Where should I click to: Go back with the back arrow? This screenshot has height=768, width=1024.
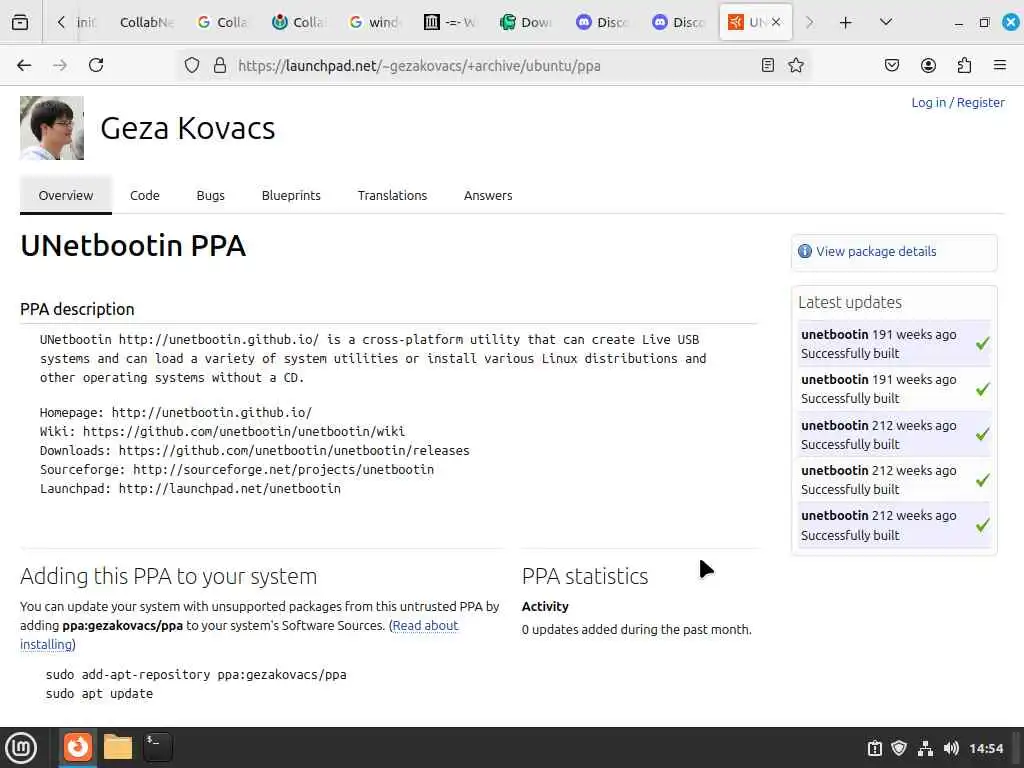[x=24, y=65]
